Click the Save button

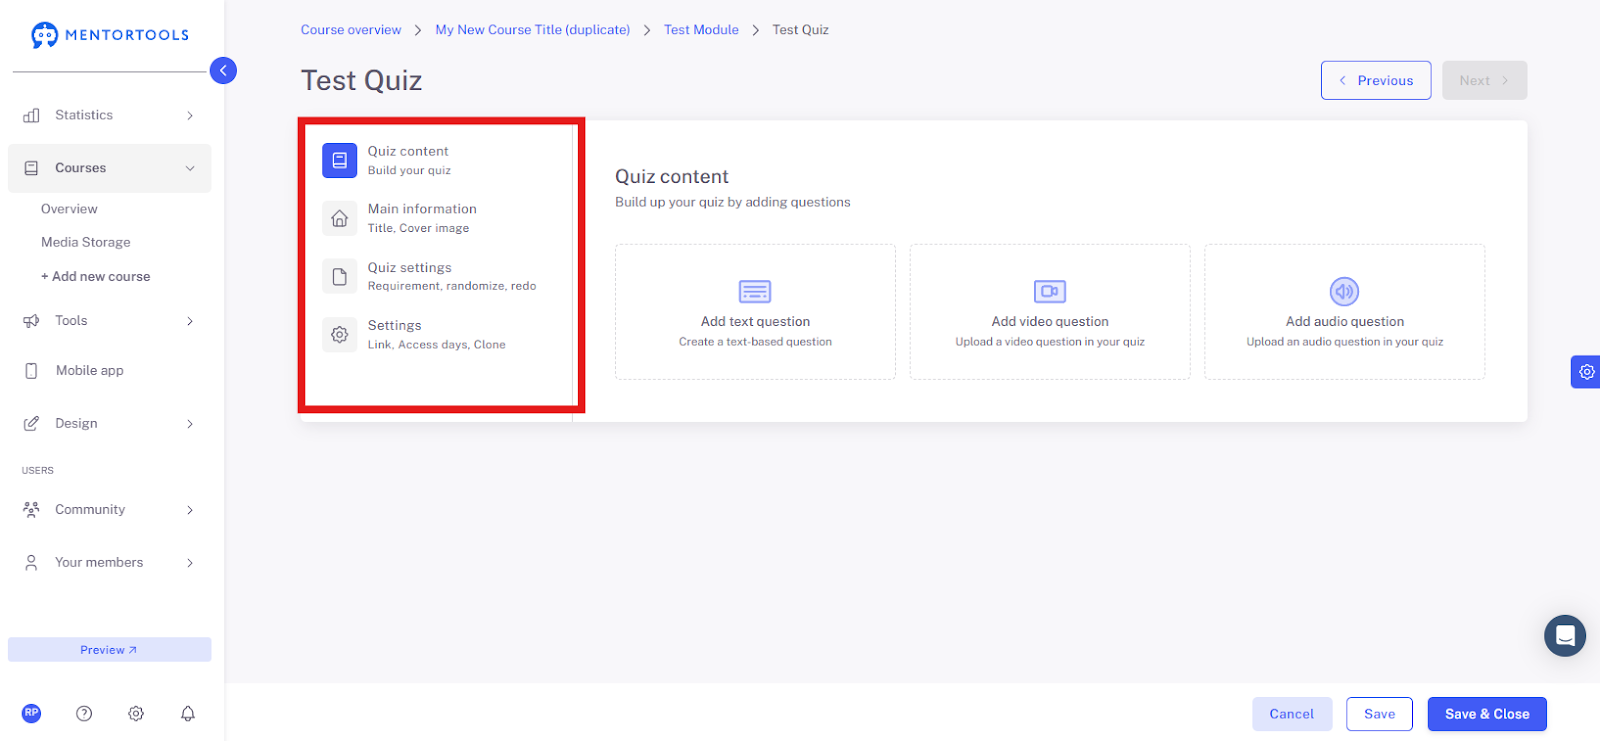pos(1379,714)
